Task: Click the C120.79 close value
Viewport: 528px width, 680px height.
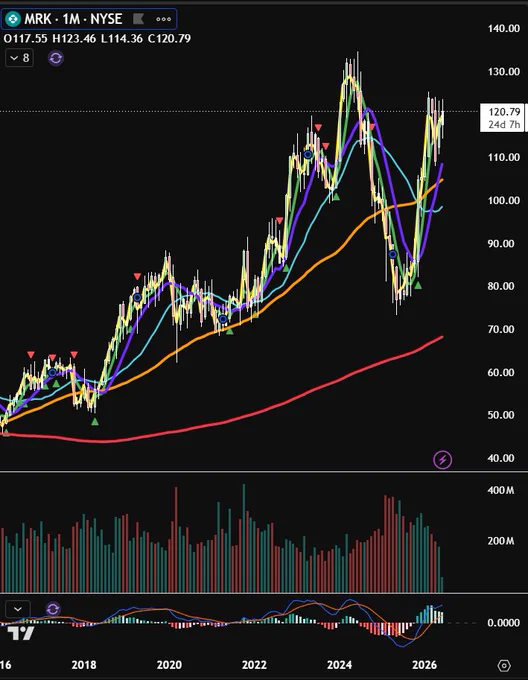Action: 169,39
